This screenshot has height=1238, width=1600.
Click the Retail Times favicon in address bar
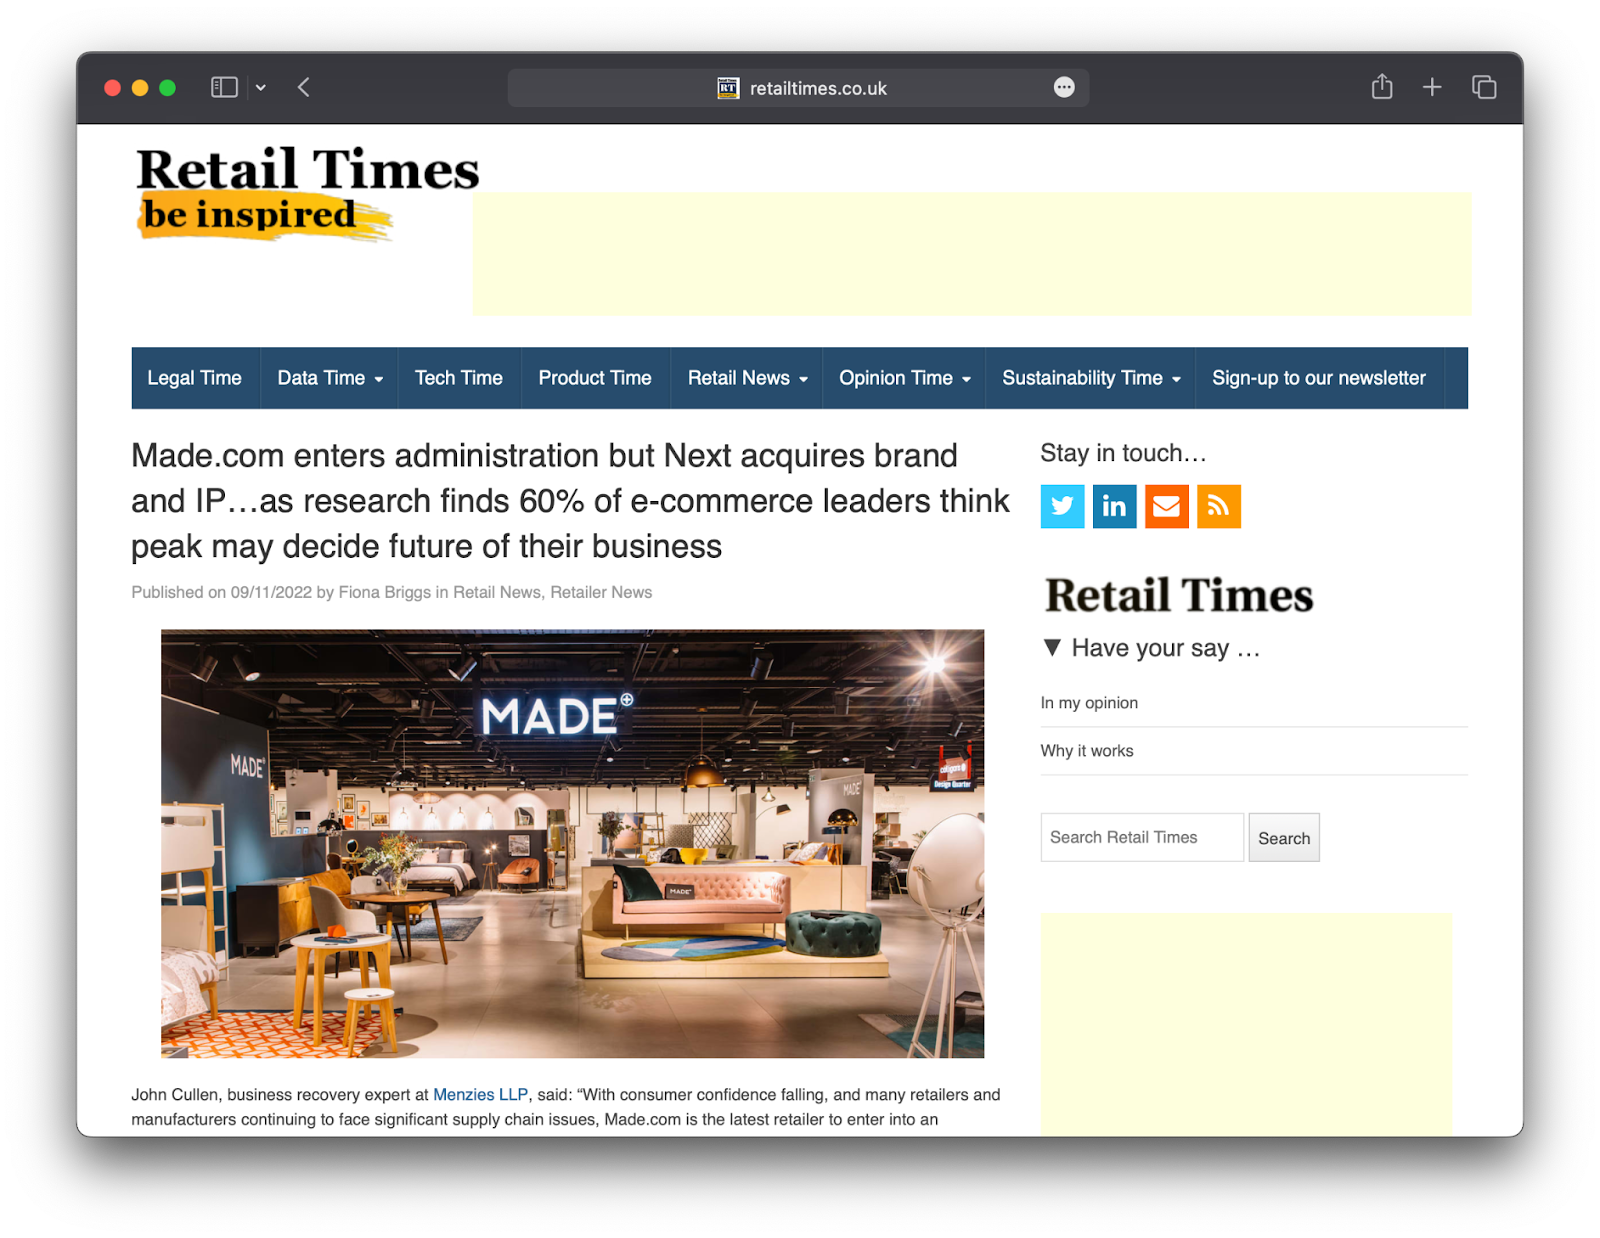pos(728,88)
